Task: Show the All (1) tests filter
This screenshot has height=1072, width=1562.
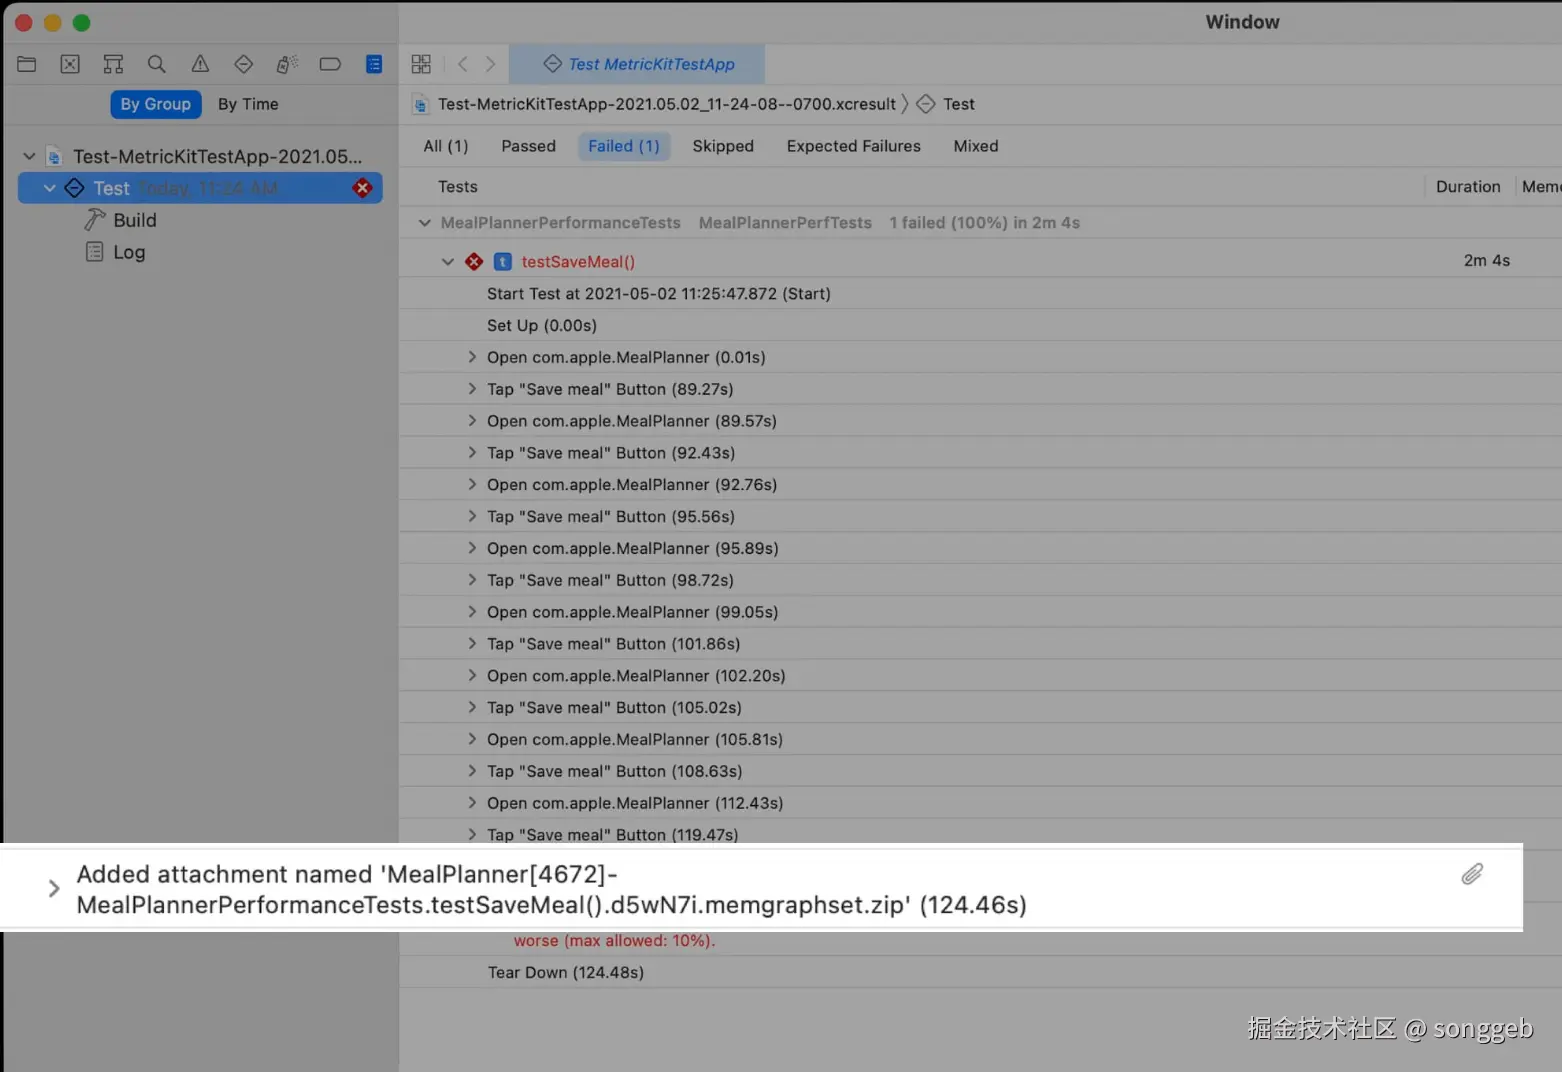Action: click(446, 146)
